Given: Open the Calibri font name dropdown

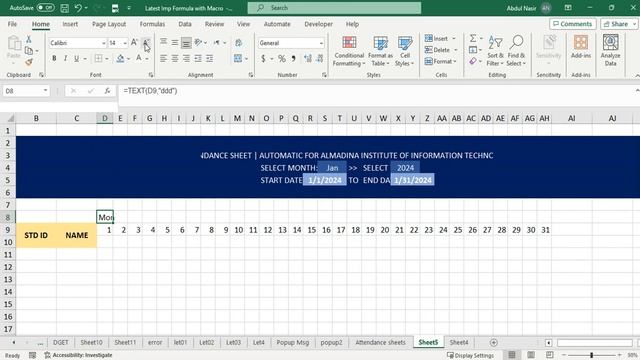Looking at the screenshot, I should pos(103,43).
